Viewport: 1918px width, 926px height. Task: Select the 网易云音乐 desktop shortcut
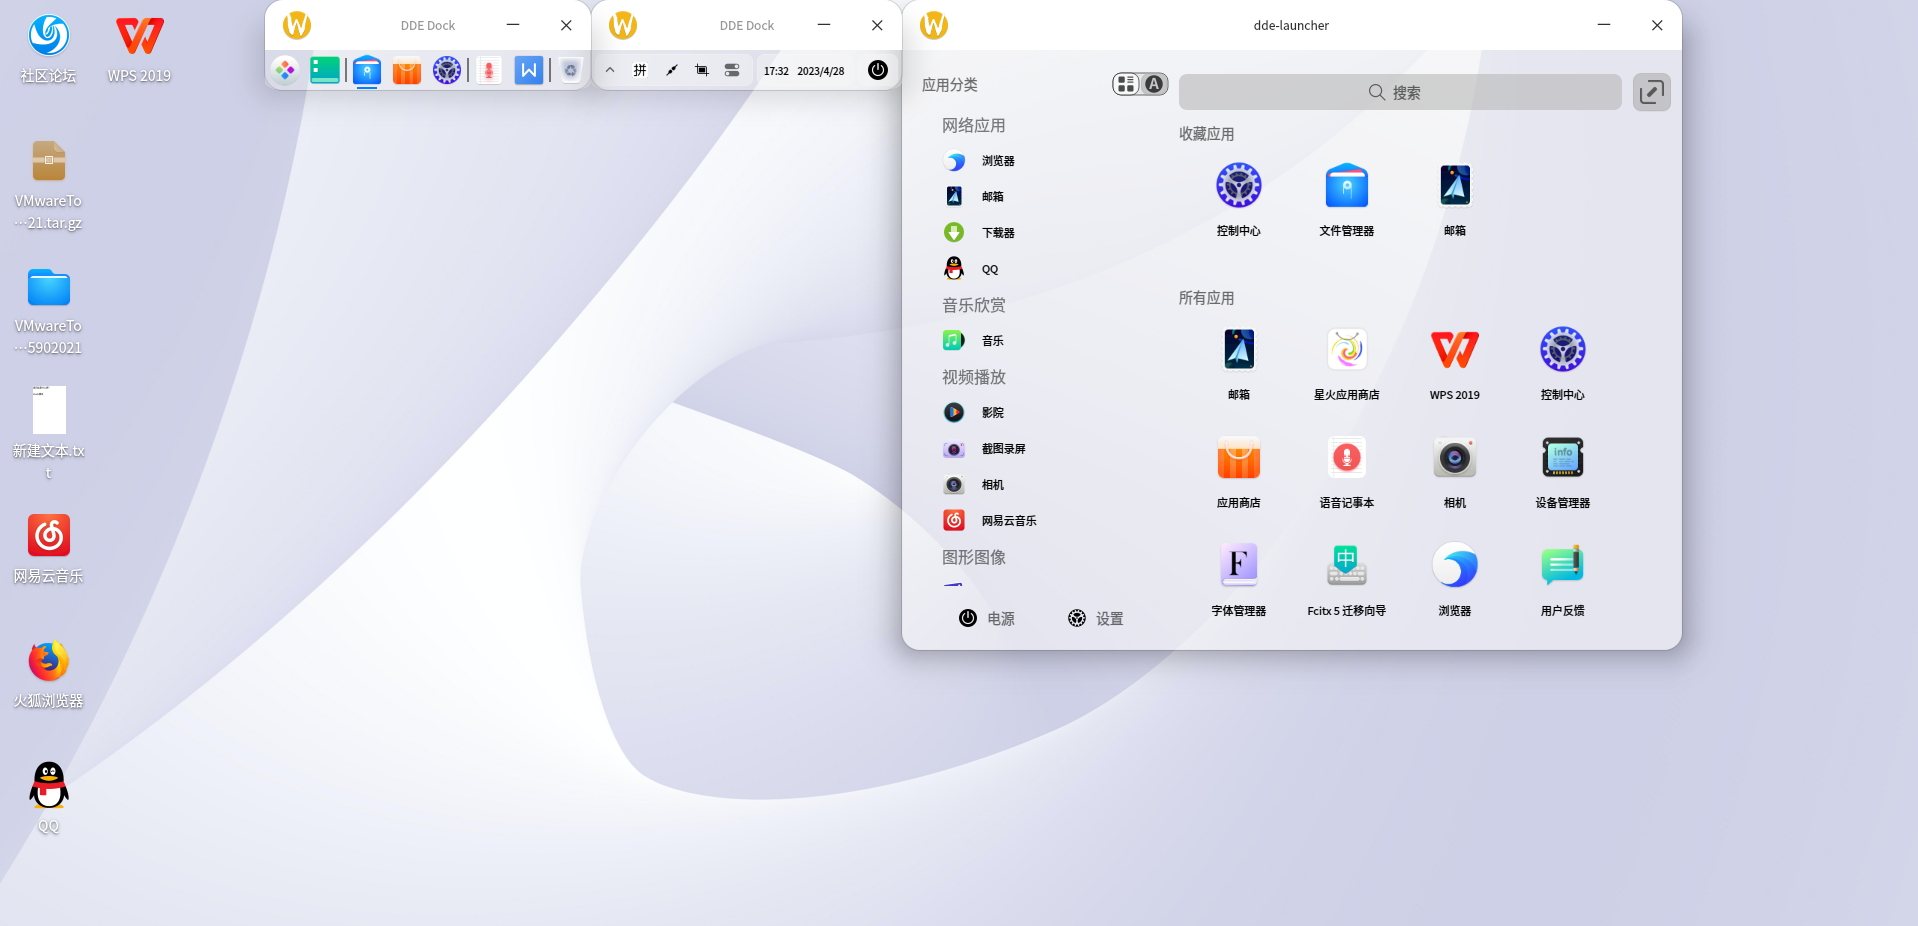pyautogui.click(x=48, y=549)
